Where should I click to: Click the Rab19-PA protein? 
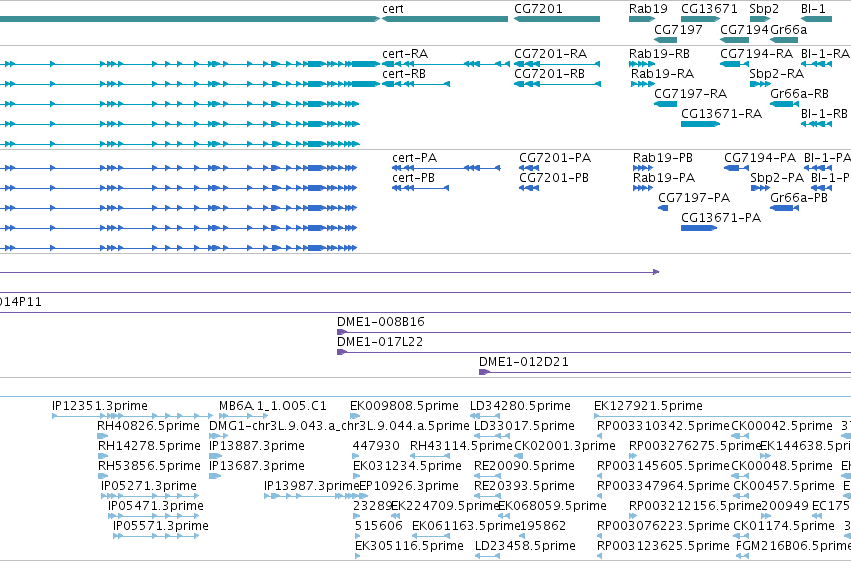(643, 188)
